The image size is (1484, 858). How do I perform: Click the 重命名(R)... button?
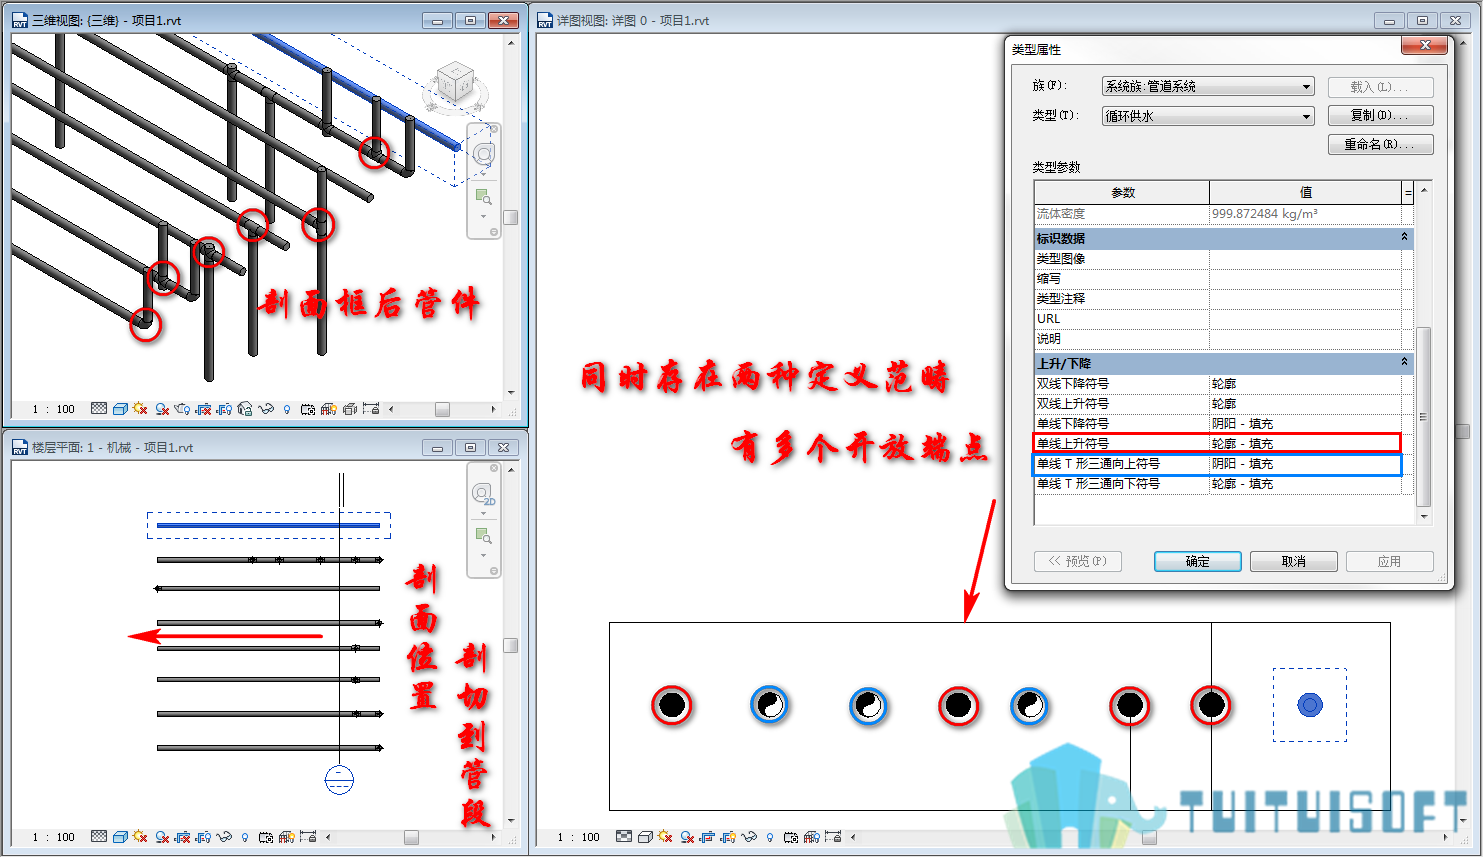tap(1380, 144)
